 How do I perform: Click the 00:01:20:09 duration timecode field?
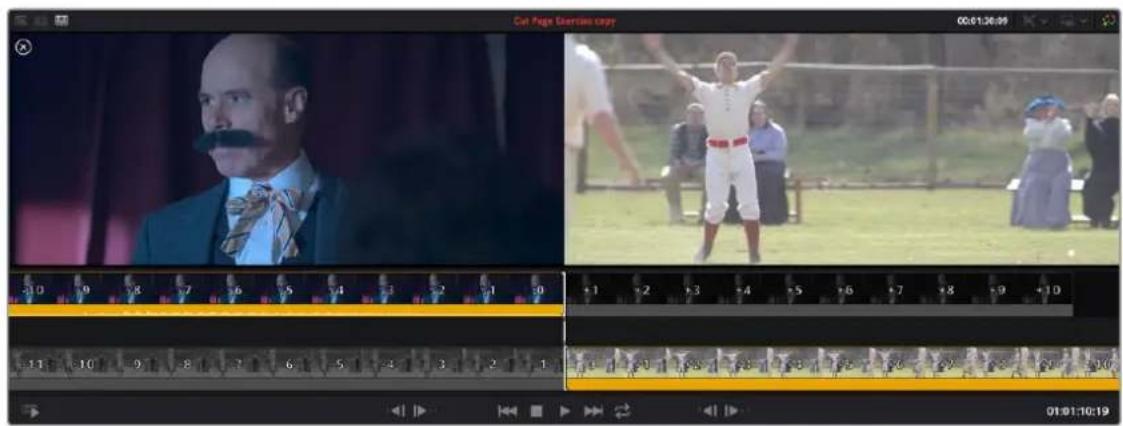pos(982,21)
